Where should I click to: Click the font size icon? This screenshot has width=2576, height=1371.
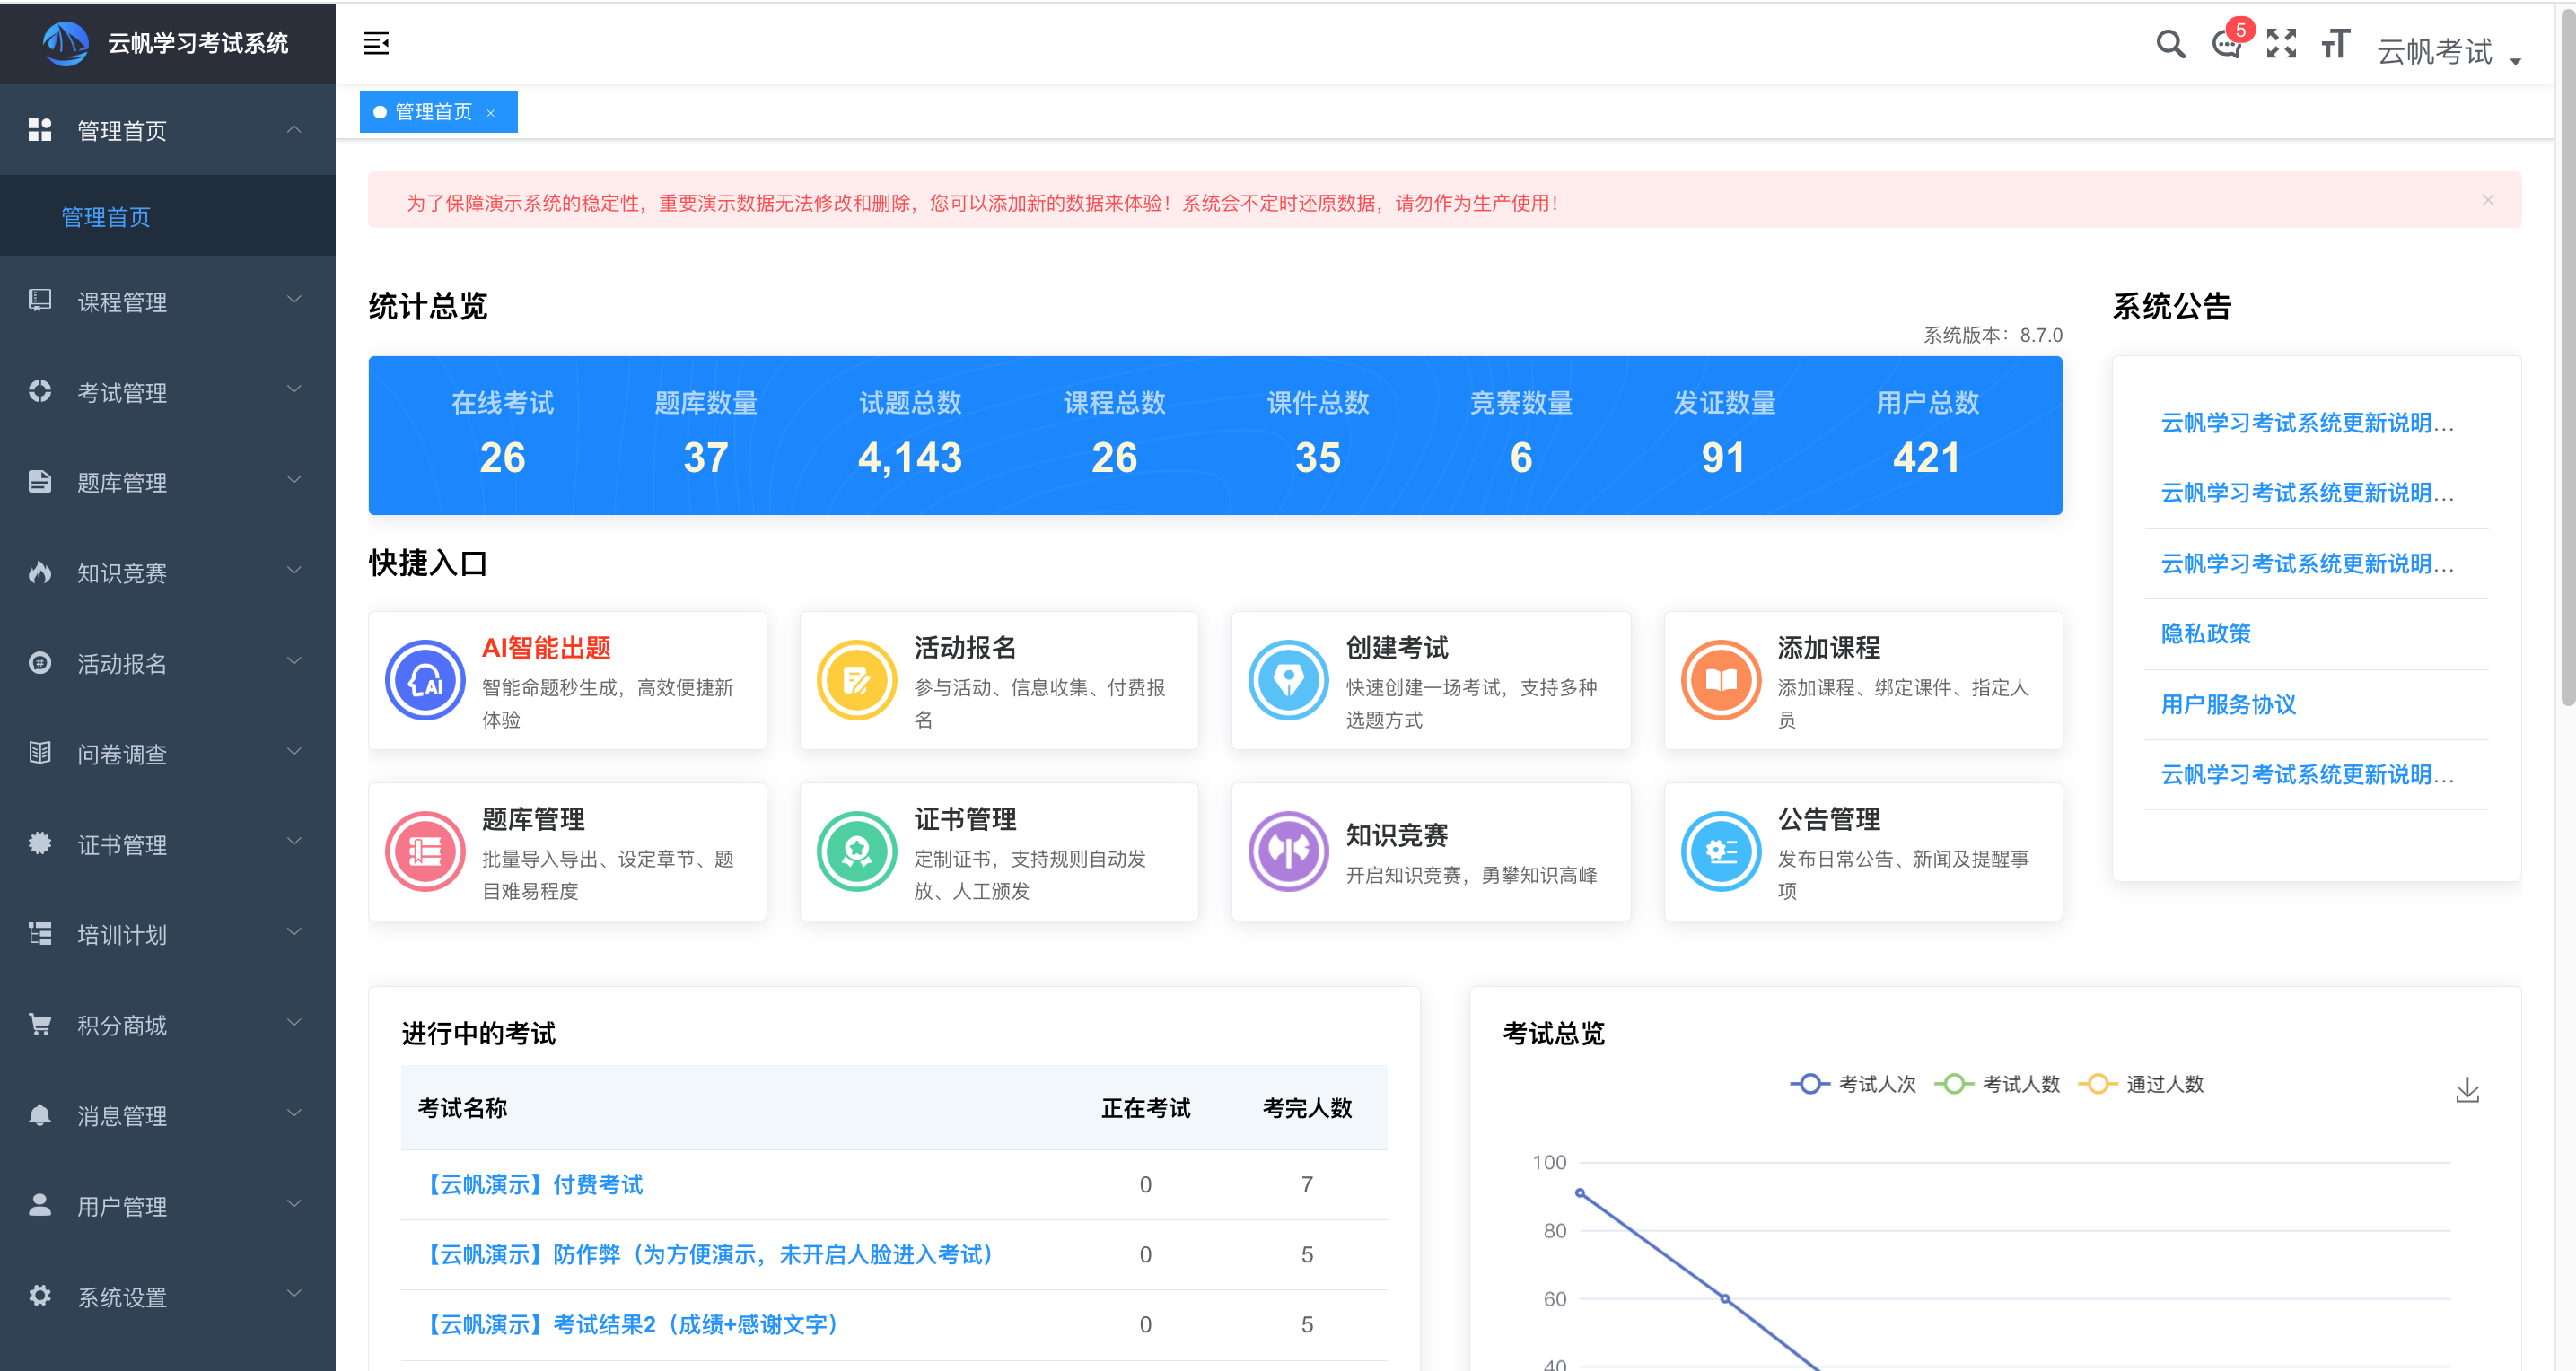tap(2335, 44)
